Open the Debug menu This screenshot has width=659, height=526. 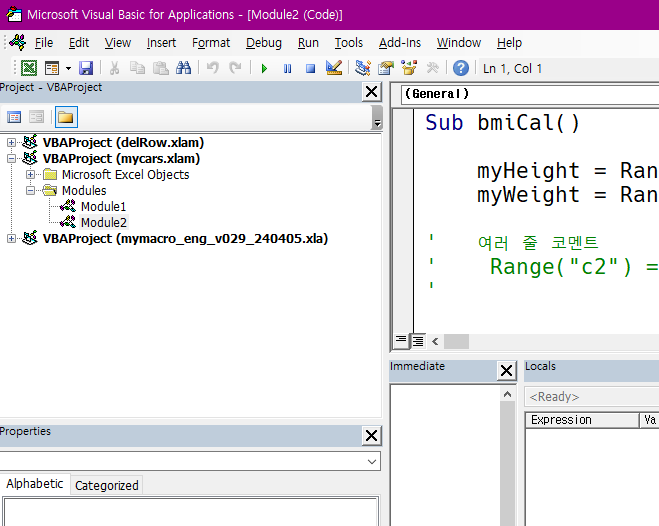coord(264,43)
